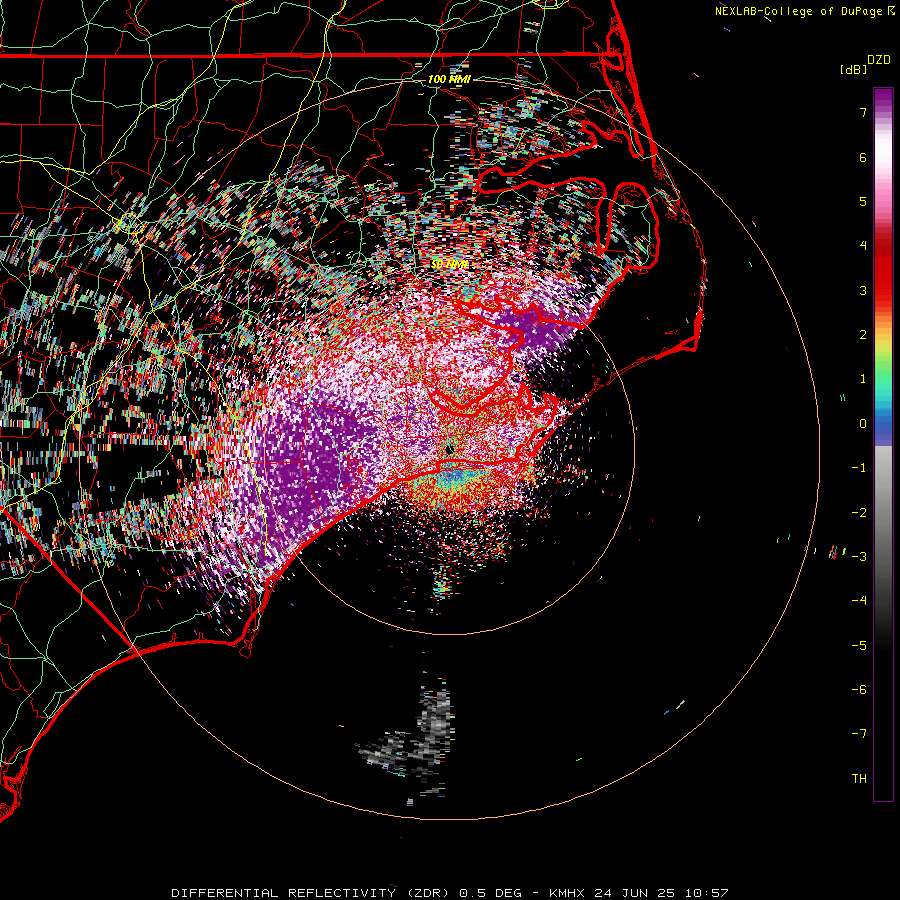Click the 2 dB scale value
Viewport: 900px width, 900px height.
click(x=863, y=335)
